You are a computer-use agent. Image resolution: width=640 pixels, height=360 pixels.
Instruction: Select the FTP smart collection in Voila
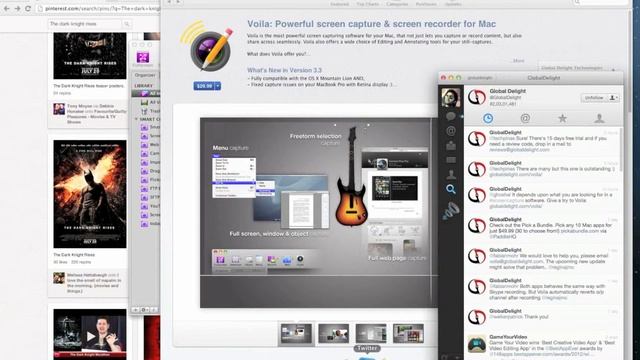150,189
